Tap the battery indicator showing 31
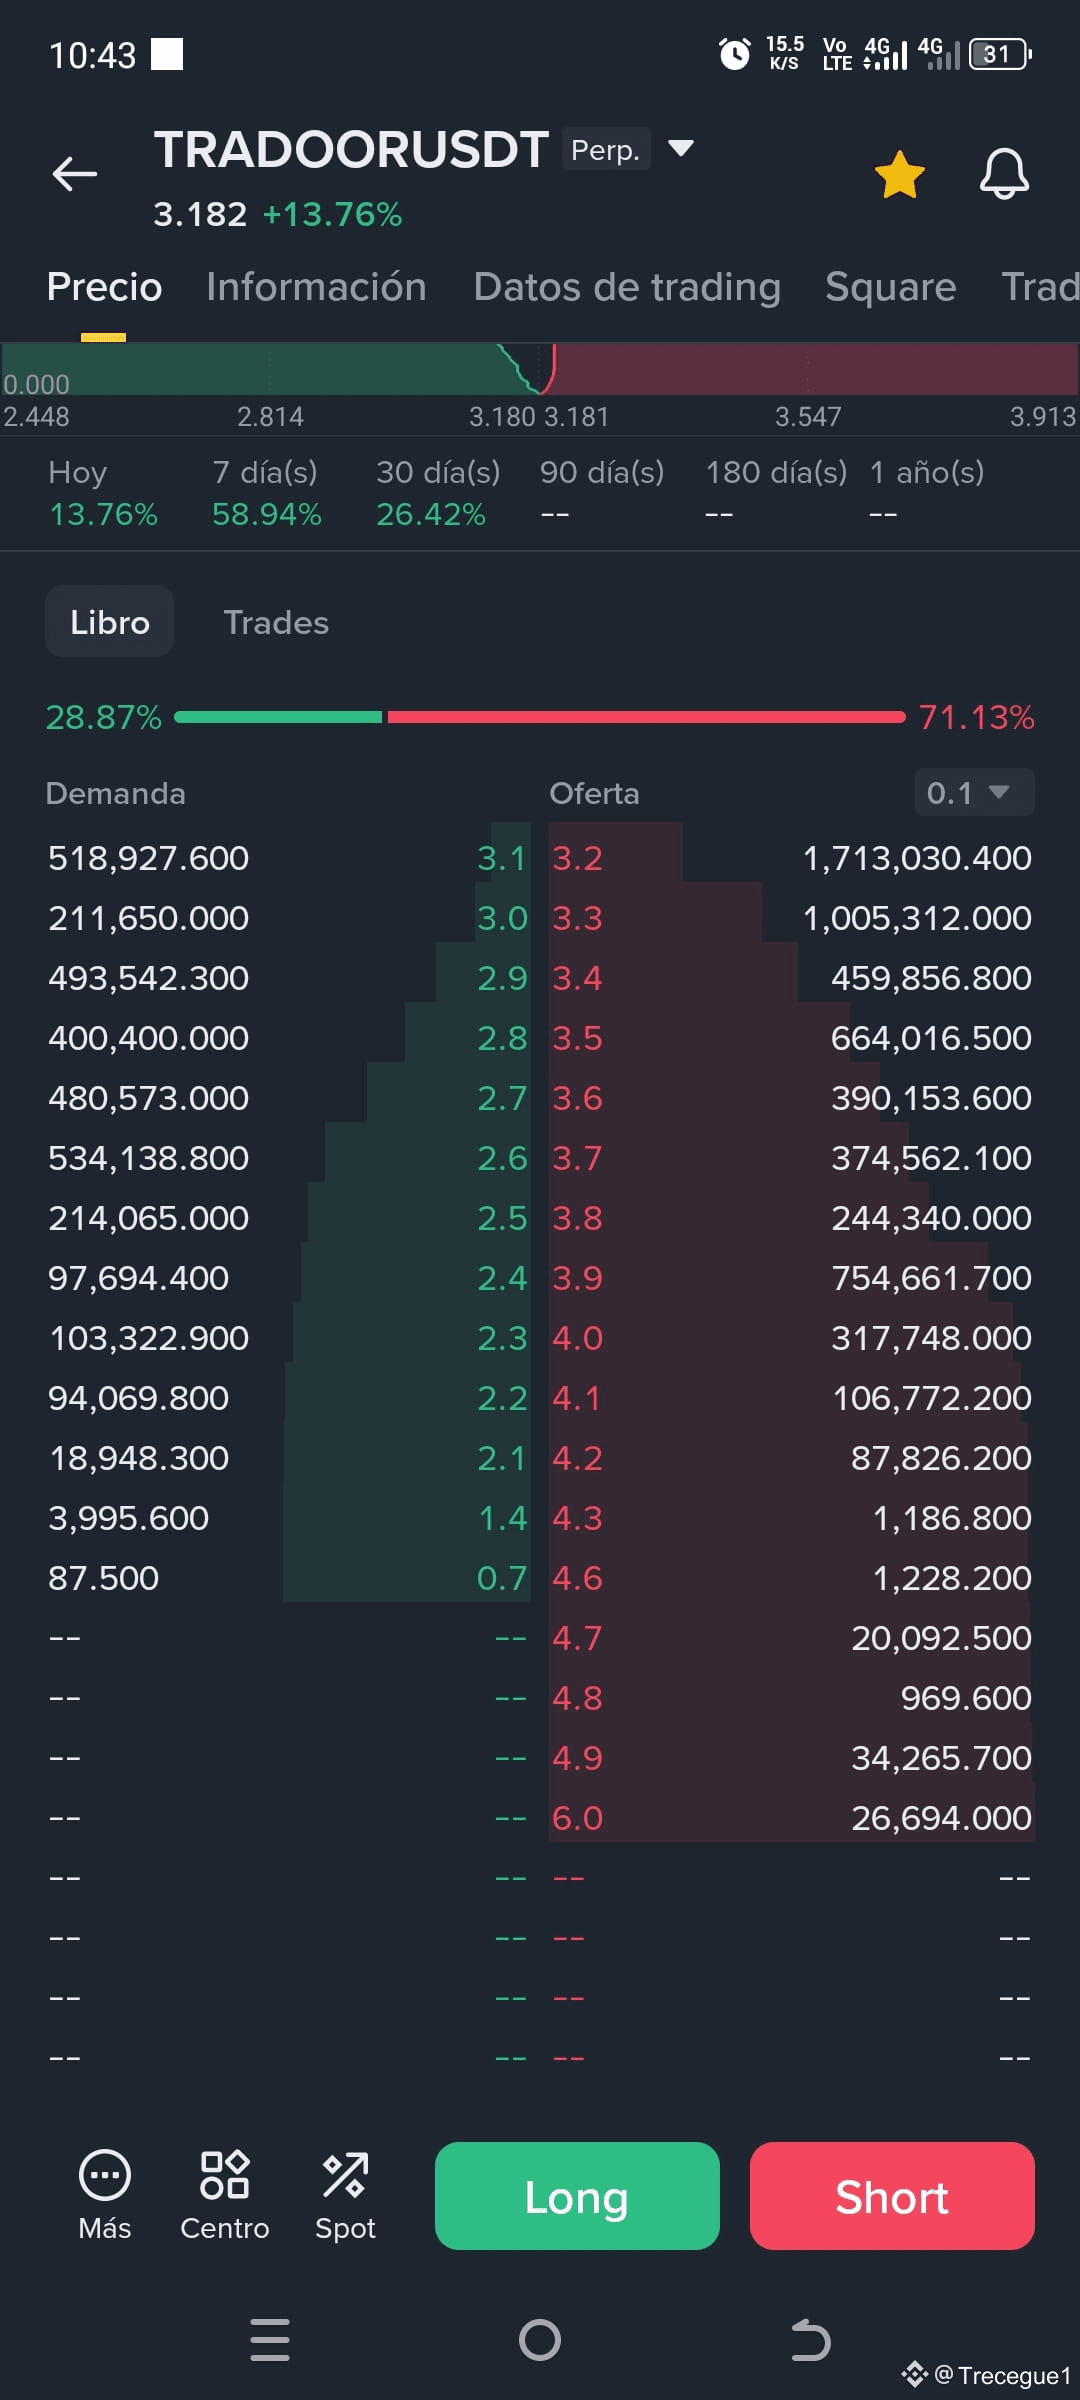This screenshot has width=1080, height=2400. tap(1000, 54)
